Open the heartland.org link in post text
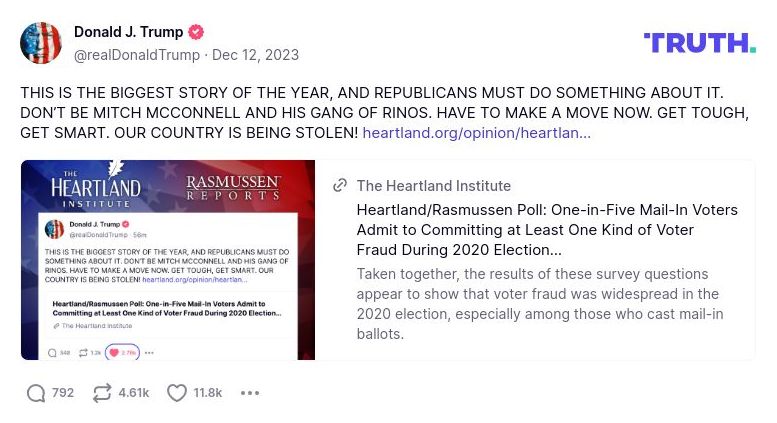The height and width of the screenshot is (423, 777). click(476, 132)
